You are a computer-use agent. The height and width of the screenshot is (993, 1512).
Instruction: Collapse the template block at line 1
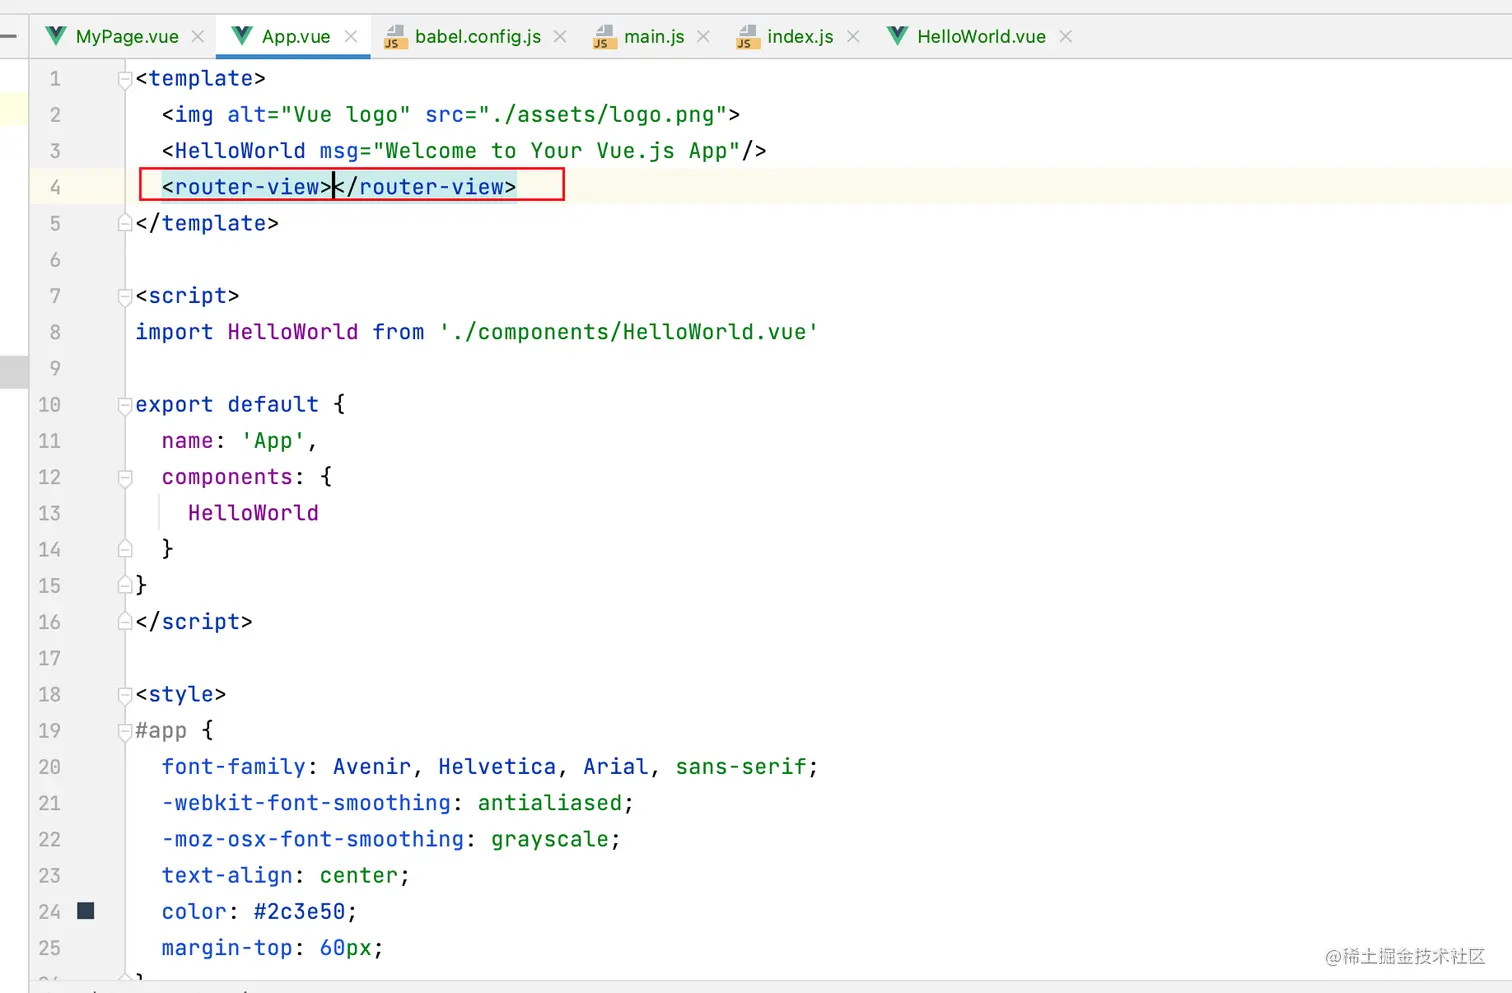125,79
